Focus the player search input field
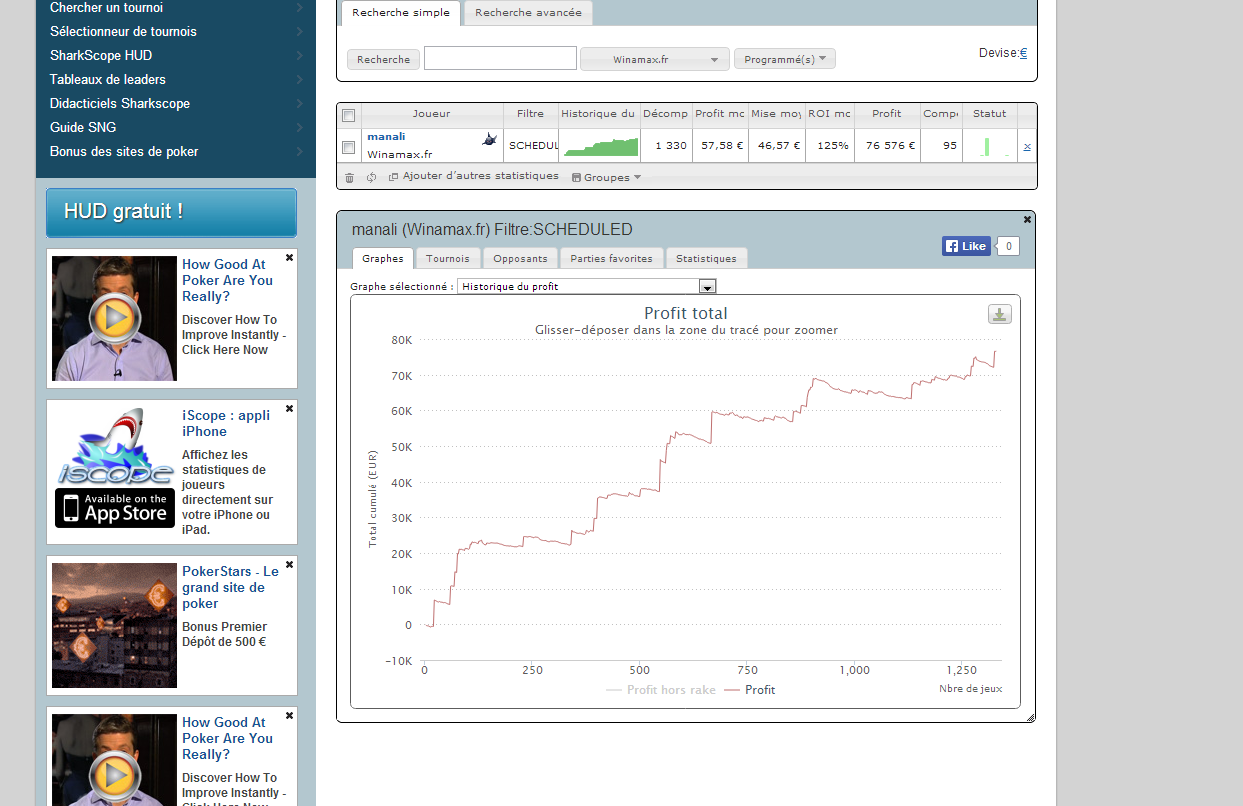Image resolution: width=1243 pixels, height=806 pixels. tap(500, 58)
